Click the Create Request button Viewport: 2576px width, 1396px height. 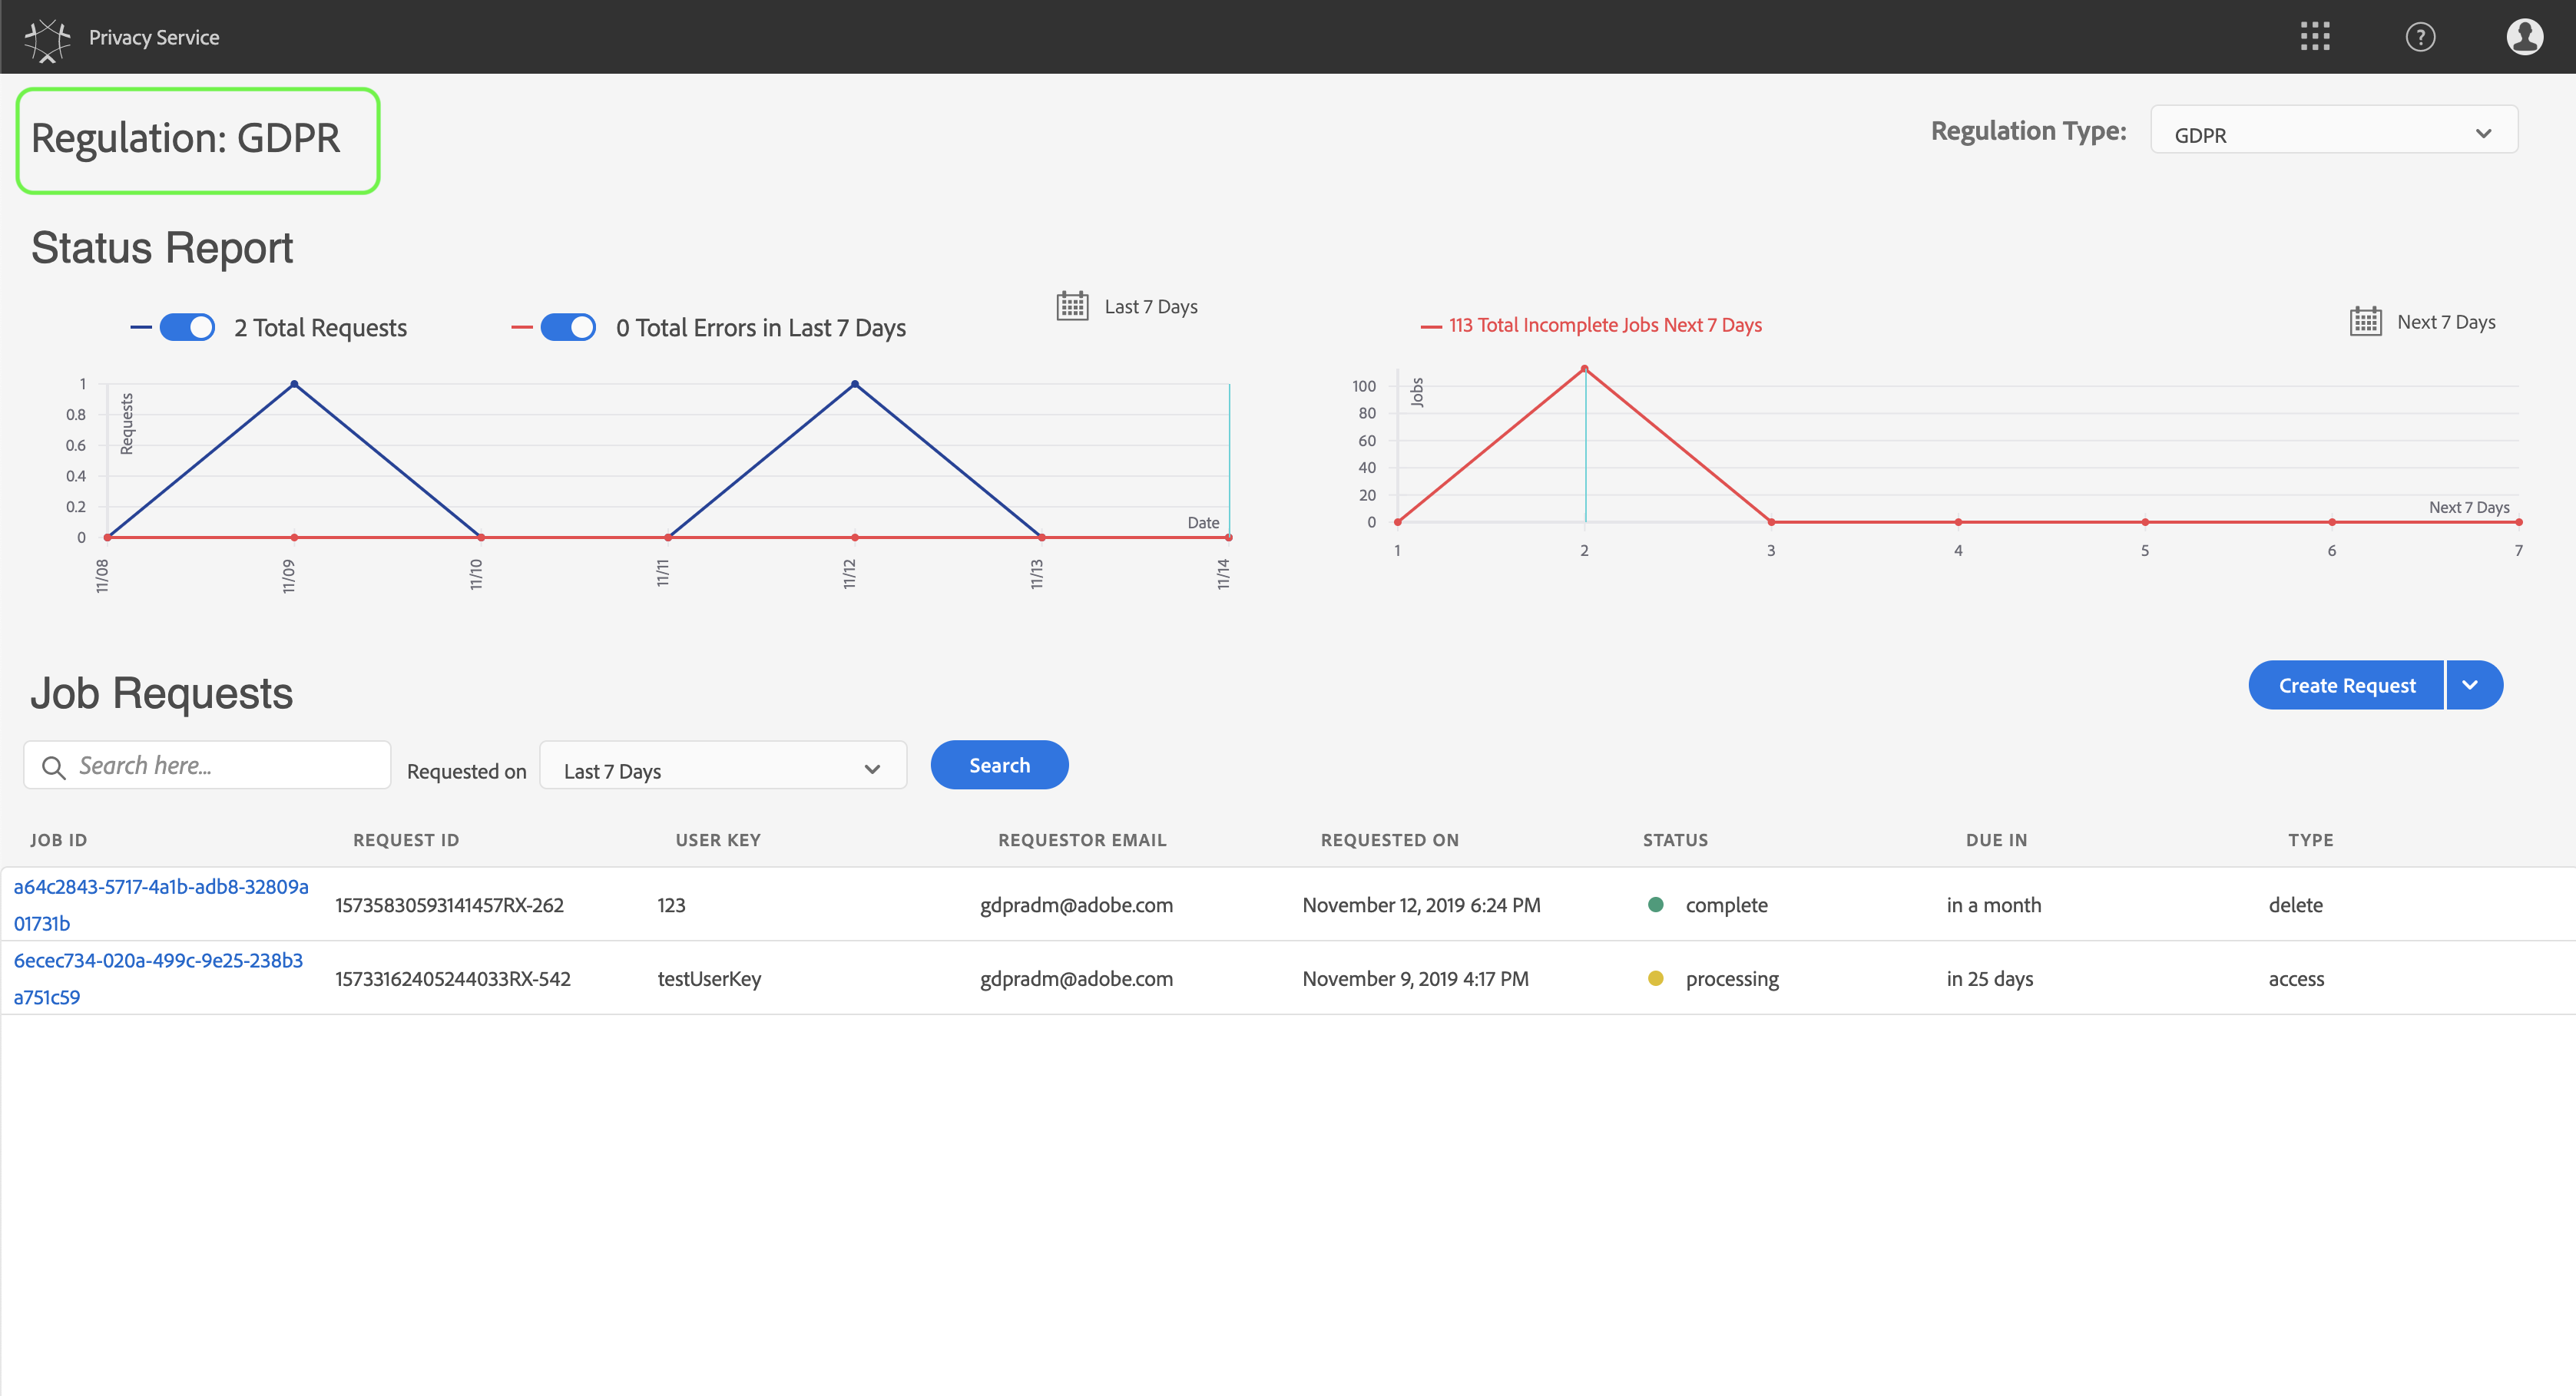coord(2346,686)
